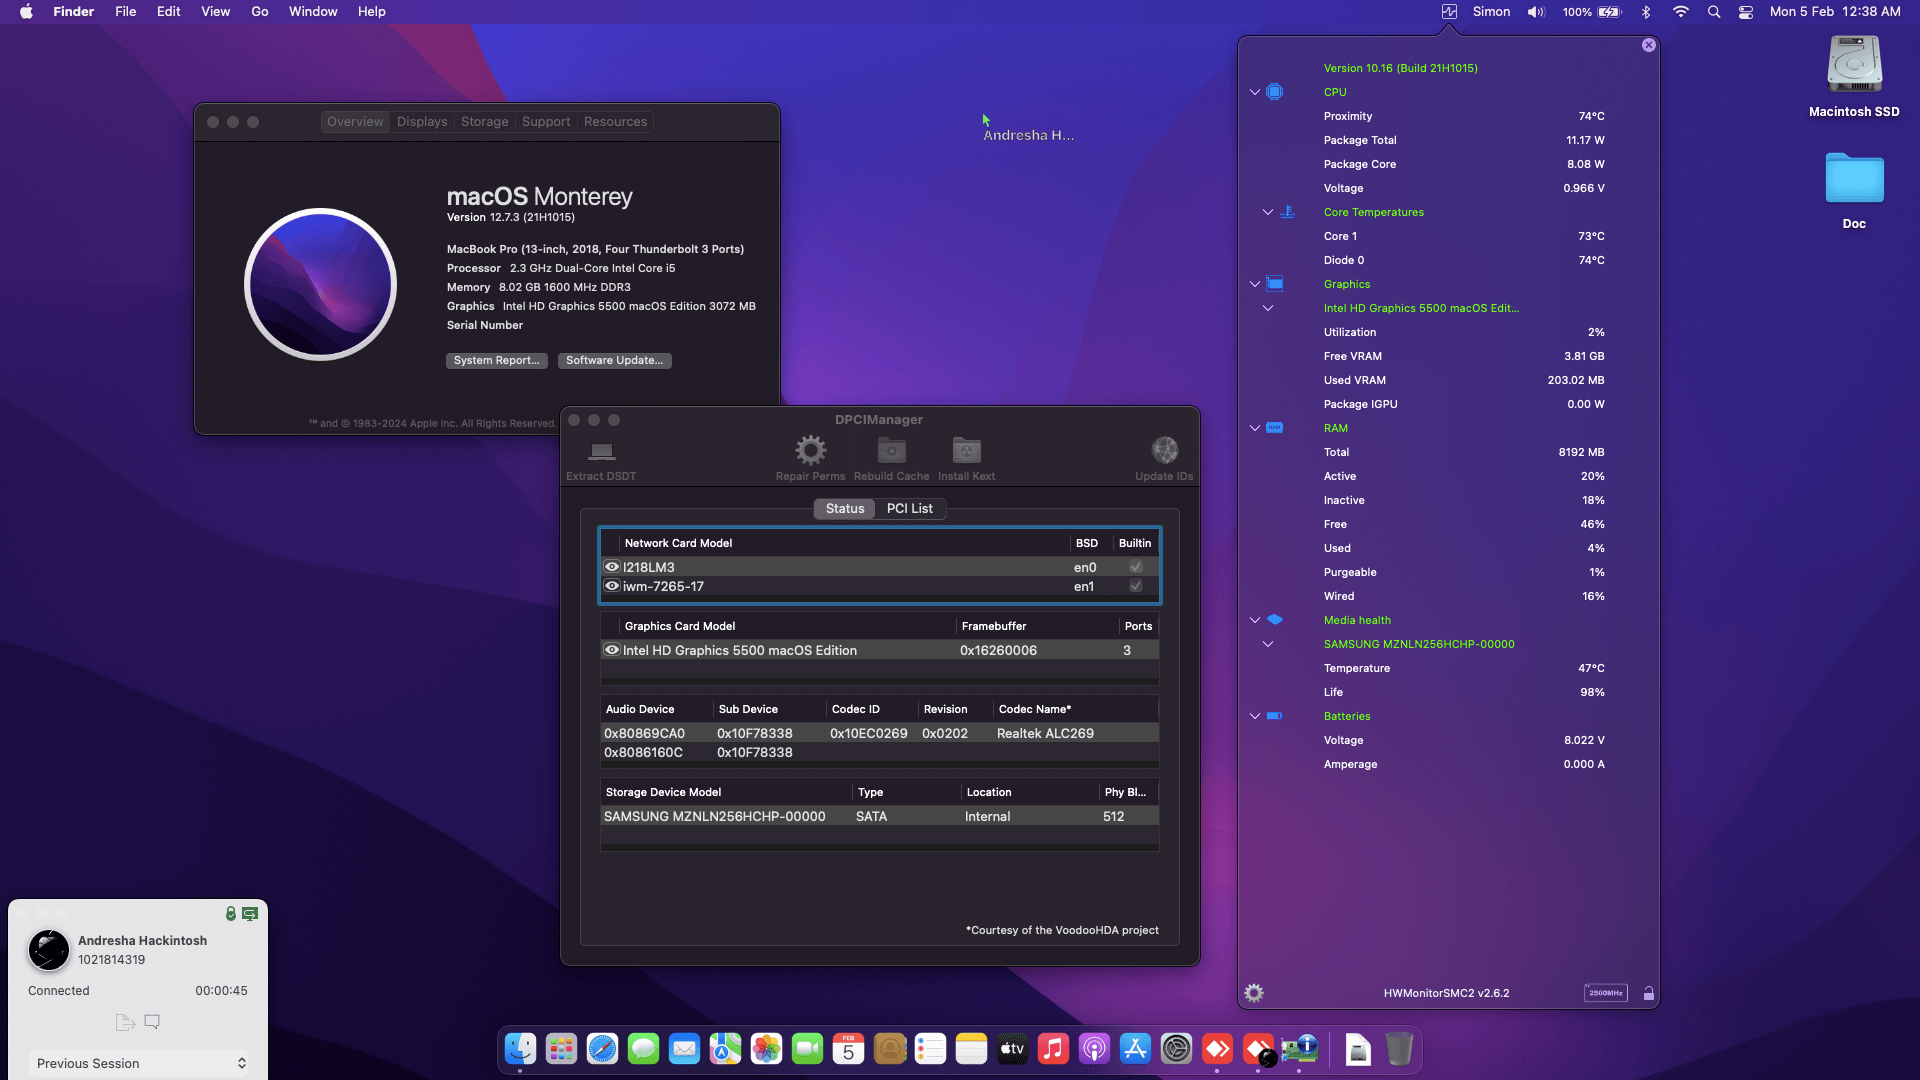The height and width of the screenshot is (1080, 1920).
Task: Collapse the Core Temperatures section
Action: (x=1266, y=212)
